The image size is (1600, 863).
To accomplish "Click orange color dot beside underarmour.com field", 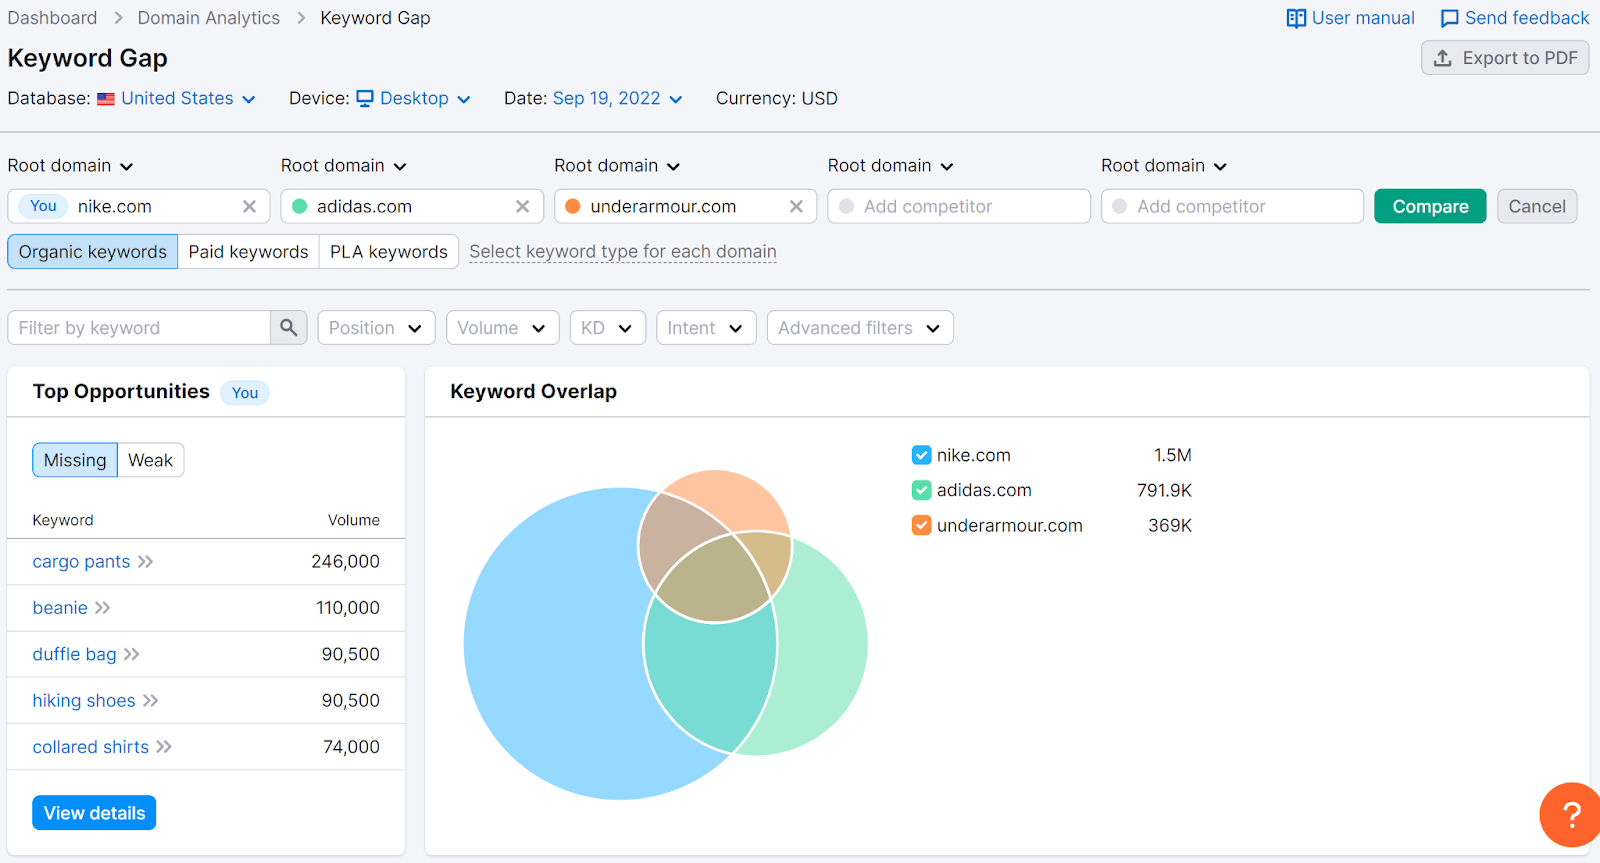I will [x=573, y=206].
